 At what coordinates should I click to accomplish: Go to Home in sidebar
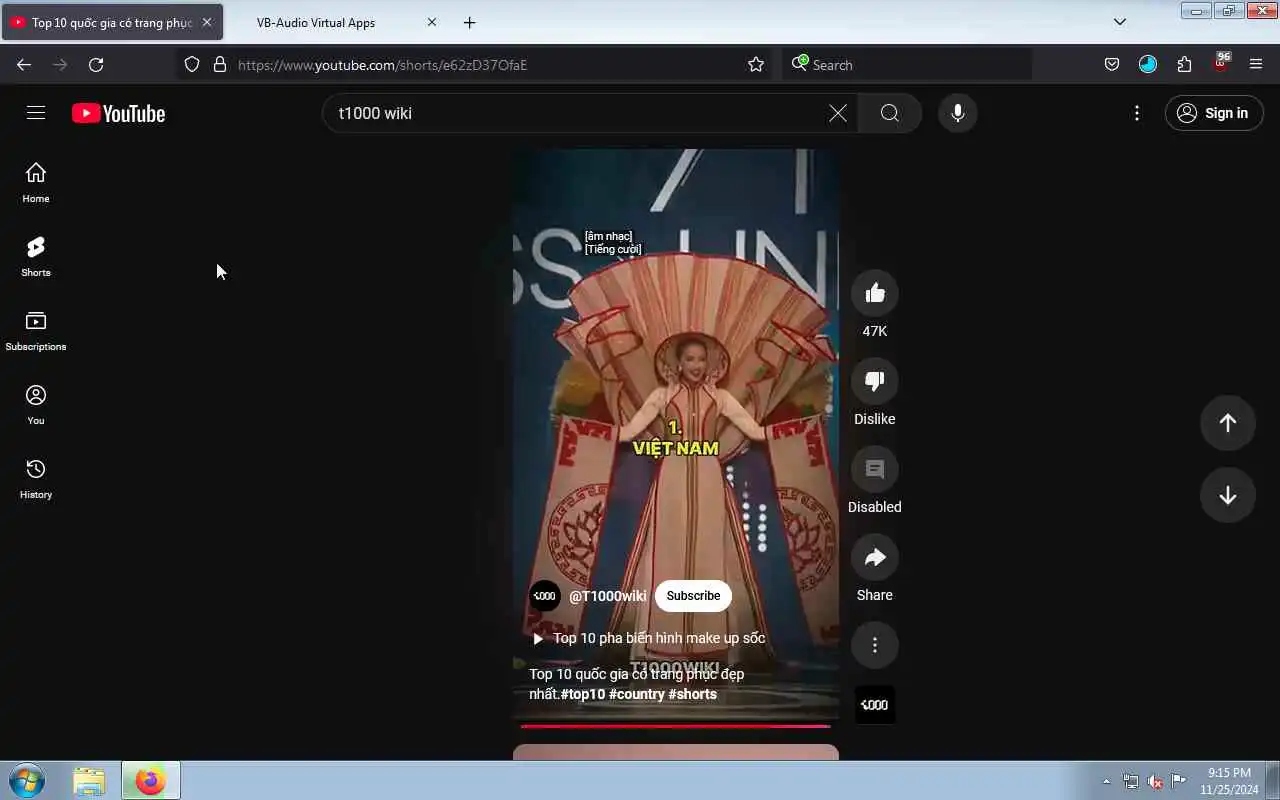tap(36, 183)
